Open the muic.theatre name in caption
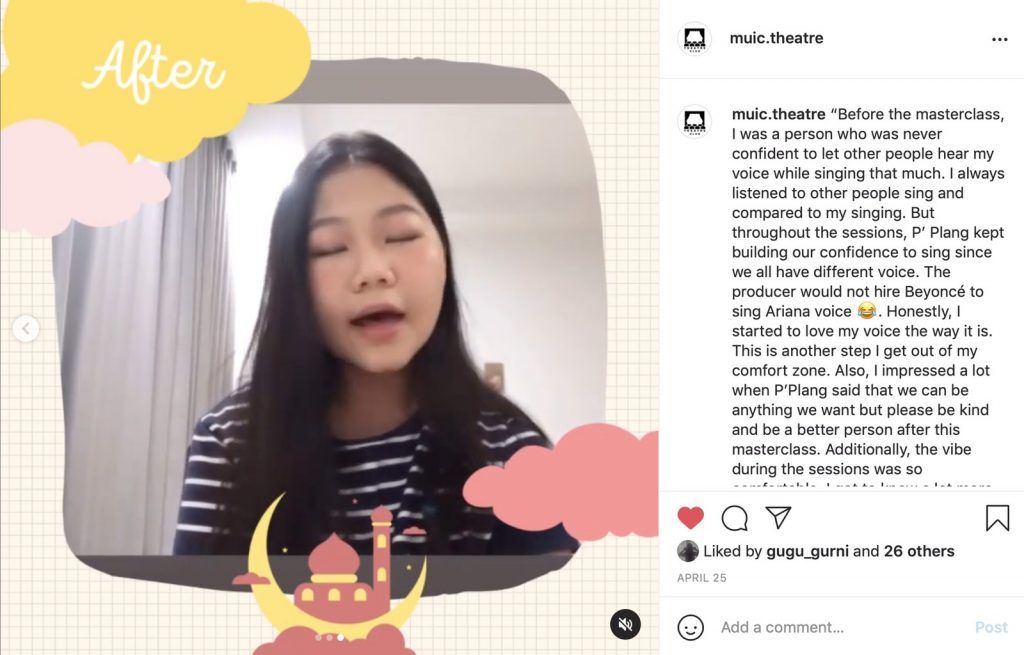Viewport: 1024px width, 655px height. coord(778,114)
